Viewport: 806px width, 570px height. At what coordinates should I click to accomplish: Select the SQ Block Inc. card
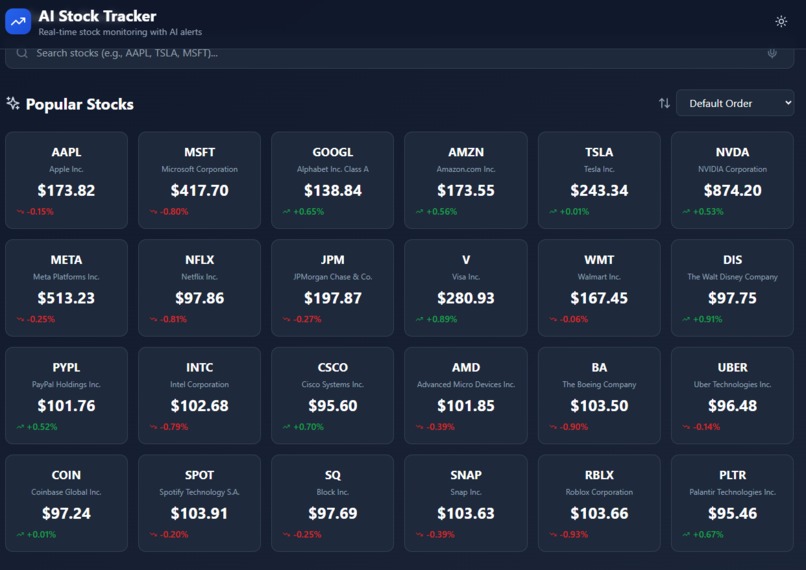333,503
